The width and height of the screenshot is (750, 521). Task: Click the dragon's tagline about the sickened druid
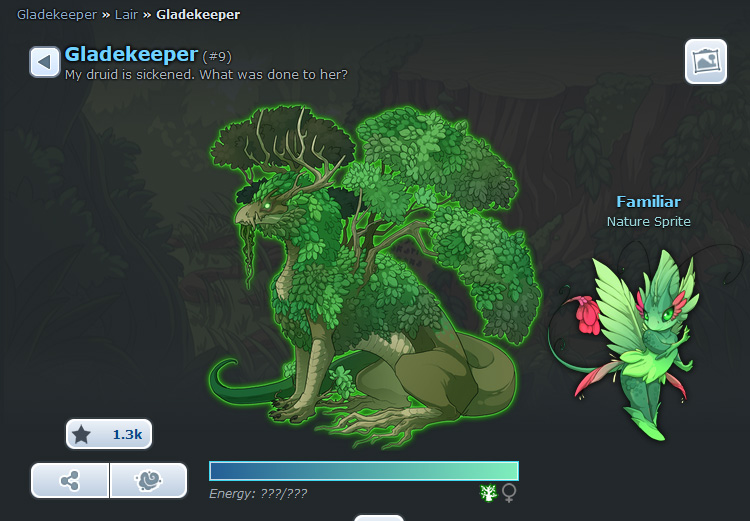tap(206, 75)
